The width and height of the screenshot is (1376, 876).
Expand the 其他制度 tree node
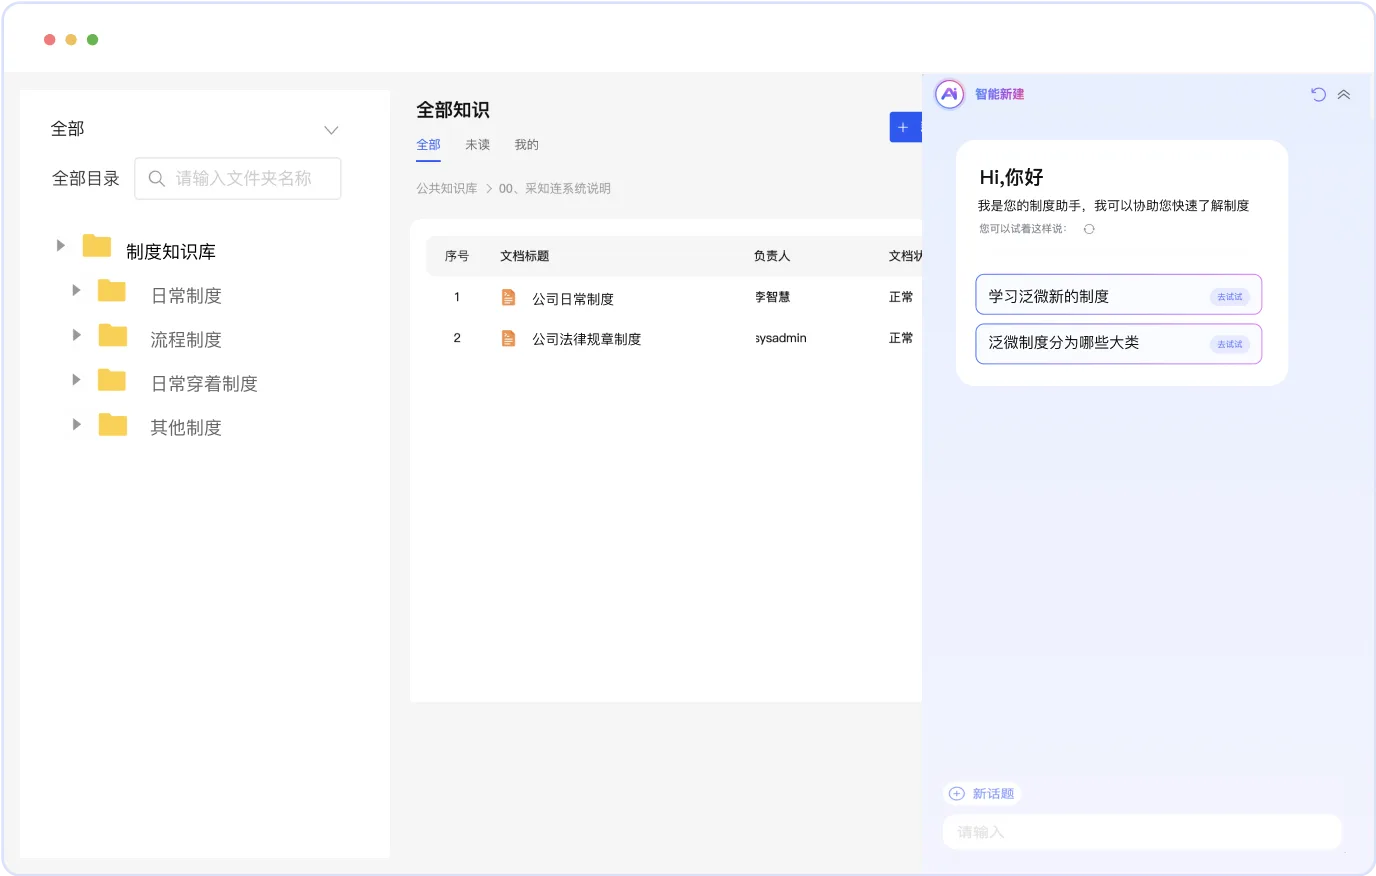76,424
